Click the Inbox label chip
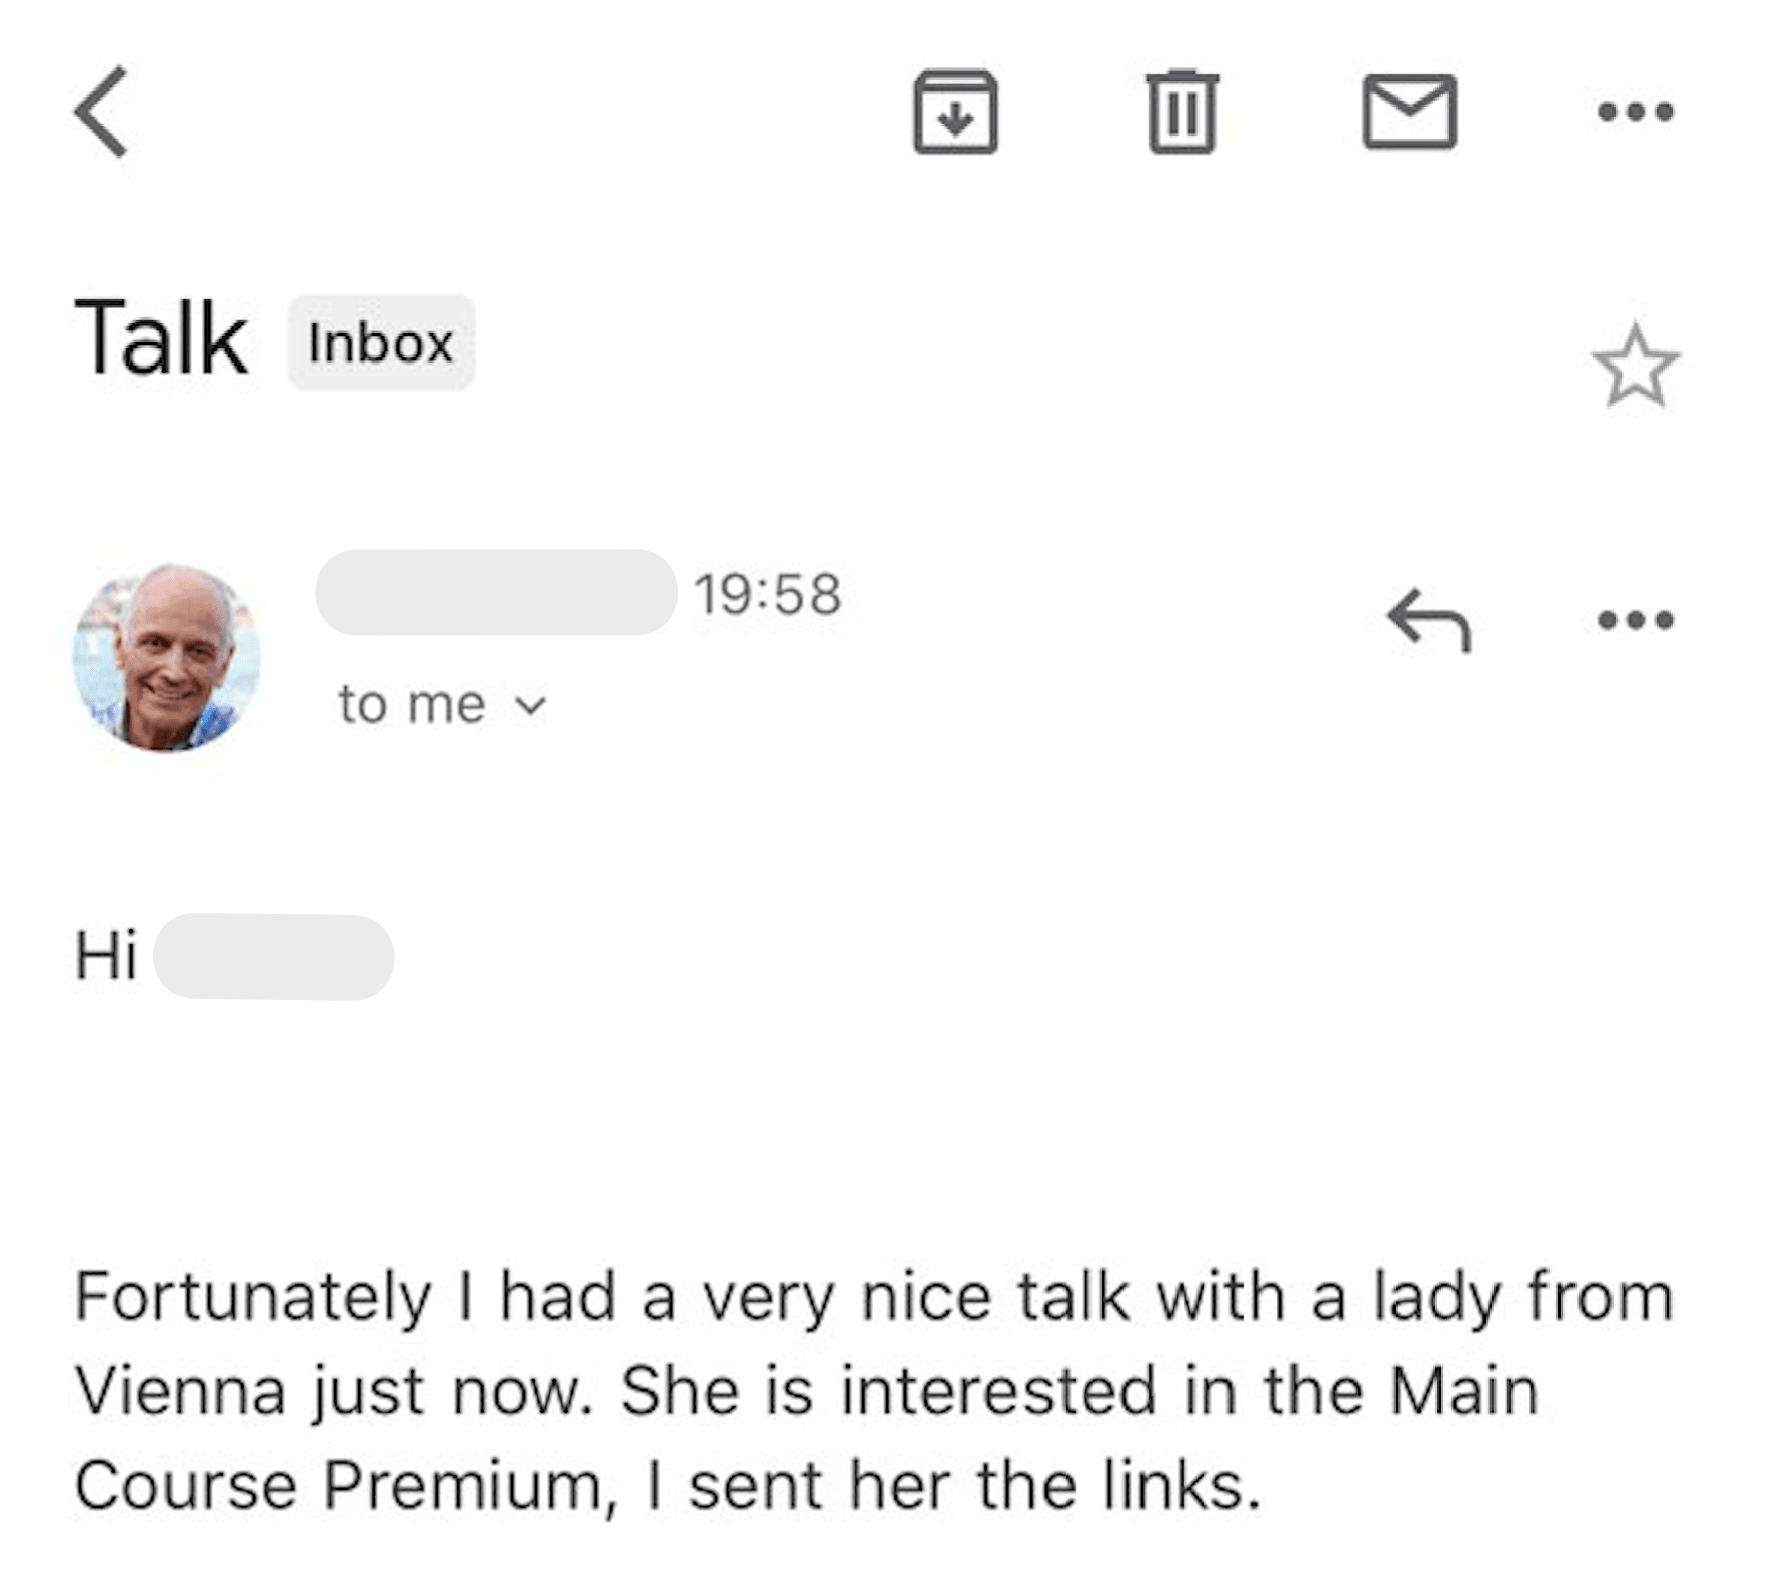The height and width of the screenshot is (1572, 1768). point(381,343)
